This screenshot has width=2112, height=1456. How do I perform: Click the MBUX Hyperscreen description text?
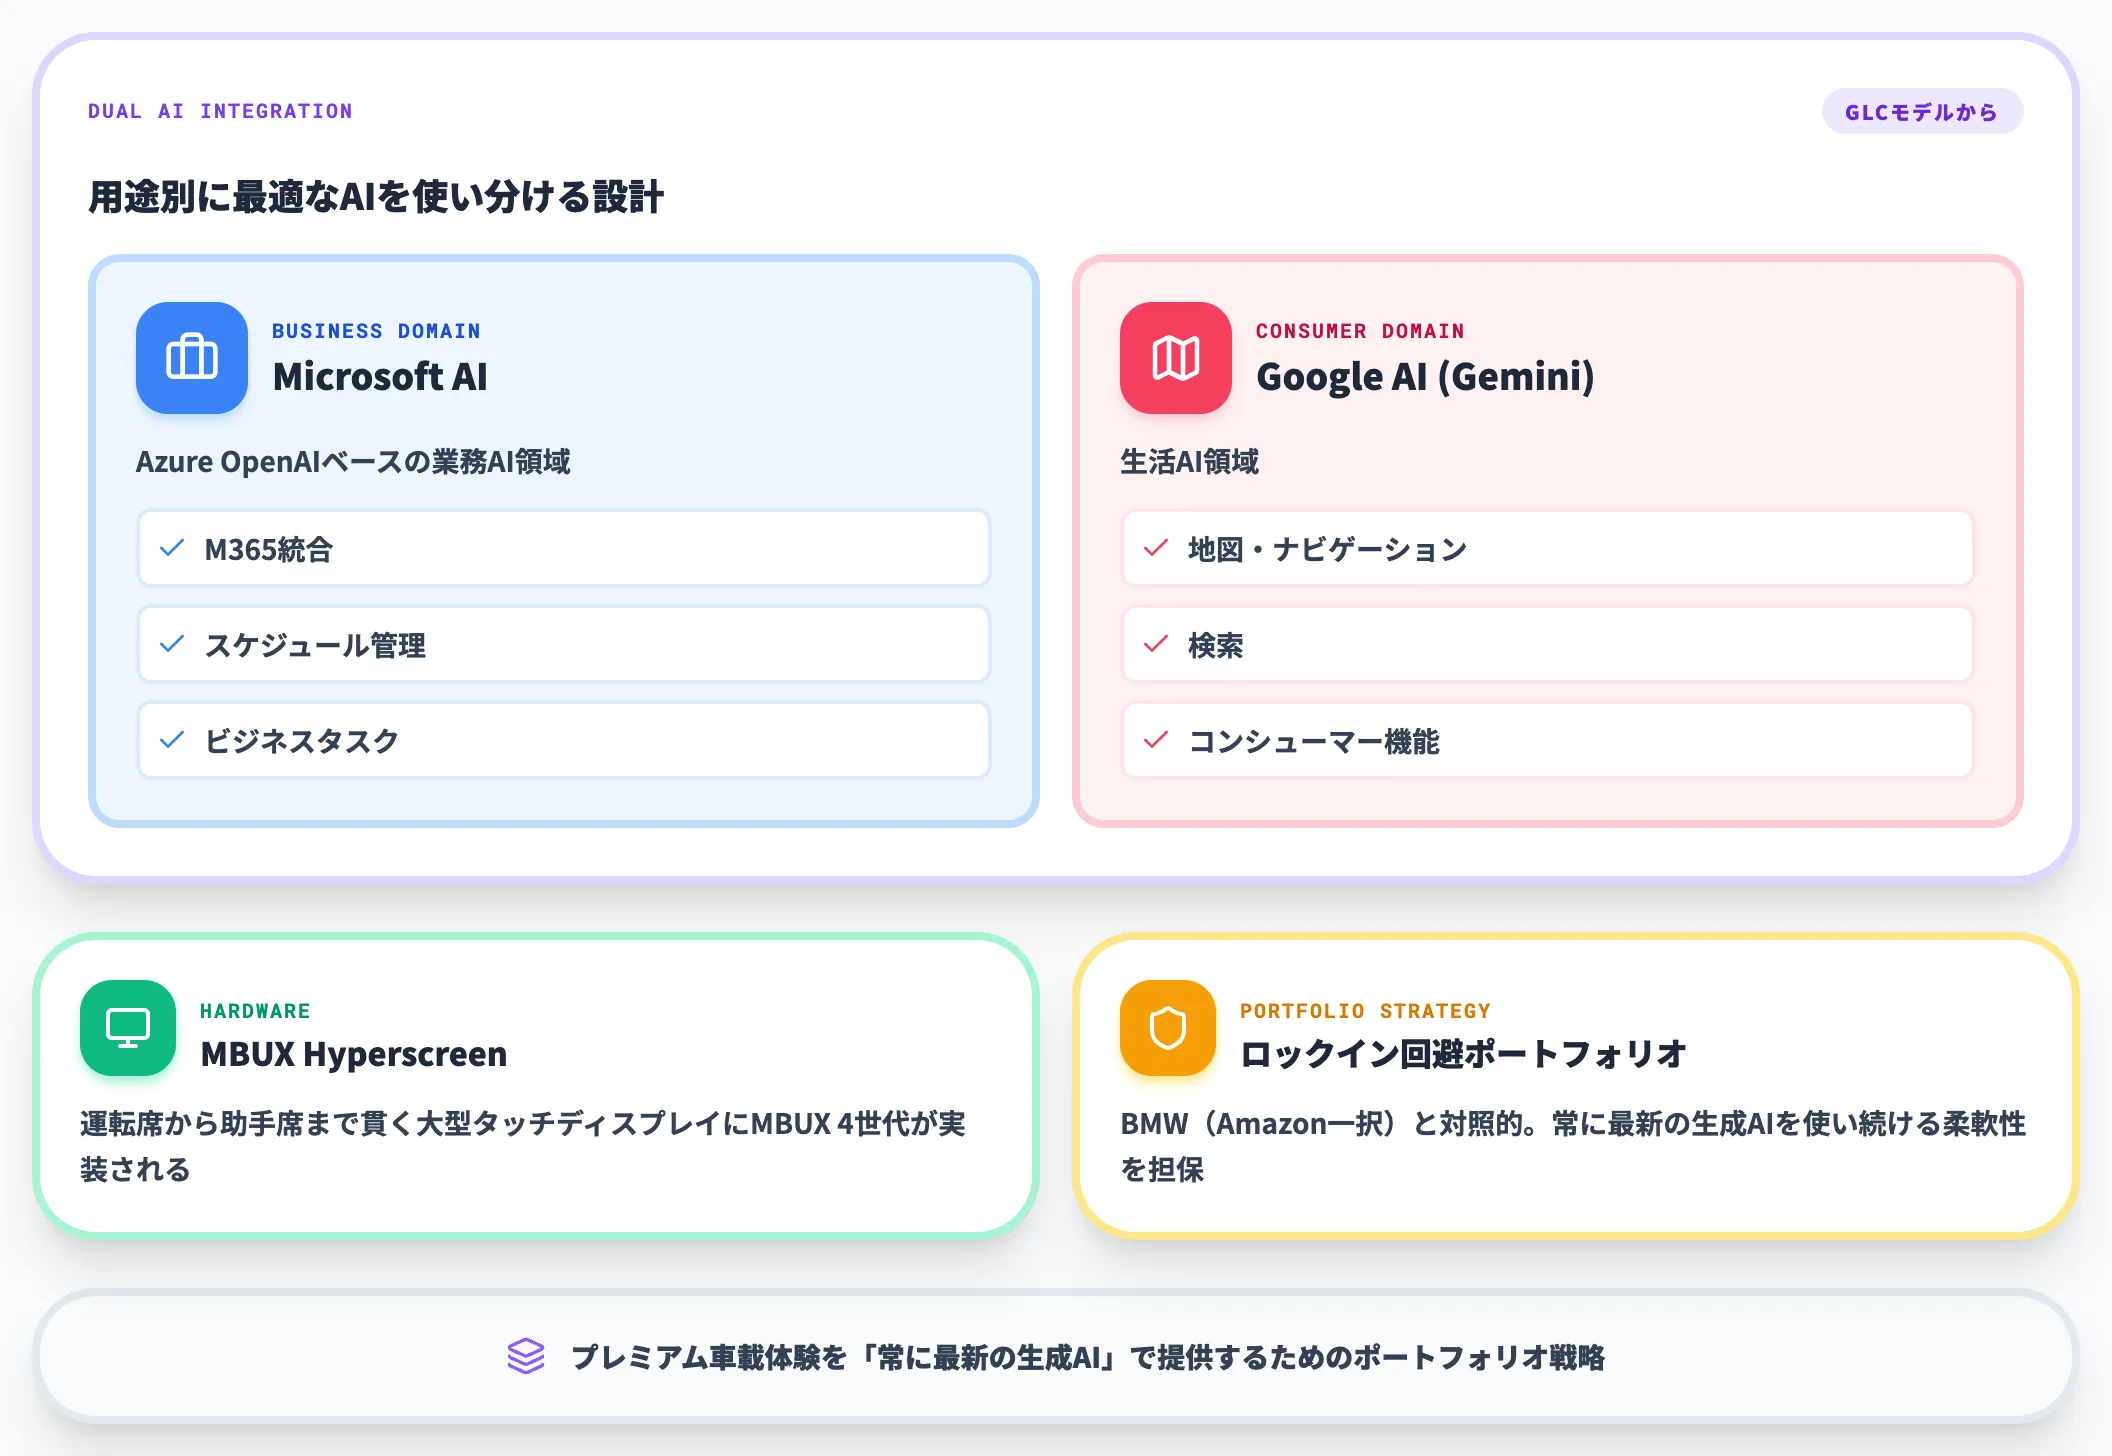(523, 1146)
